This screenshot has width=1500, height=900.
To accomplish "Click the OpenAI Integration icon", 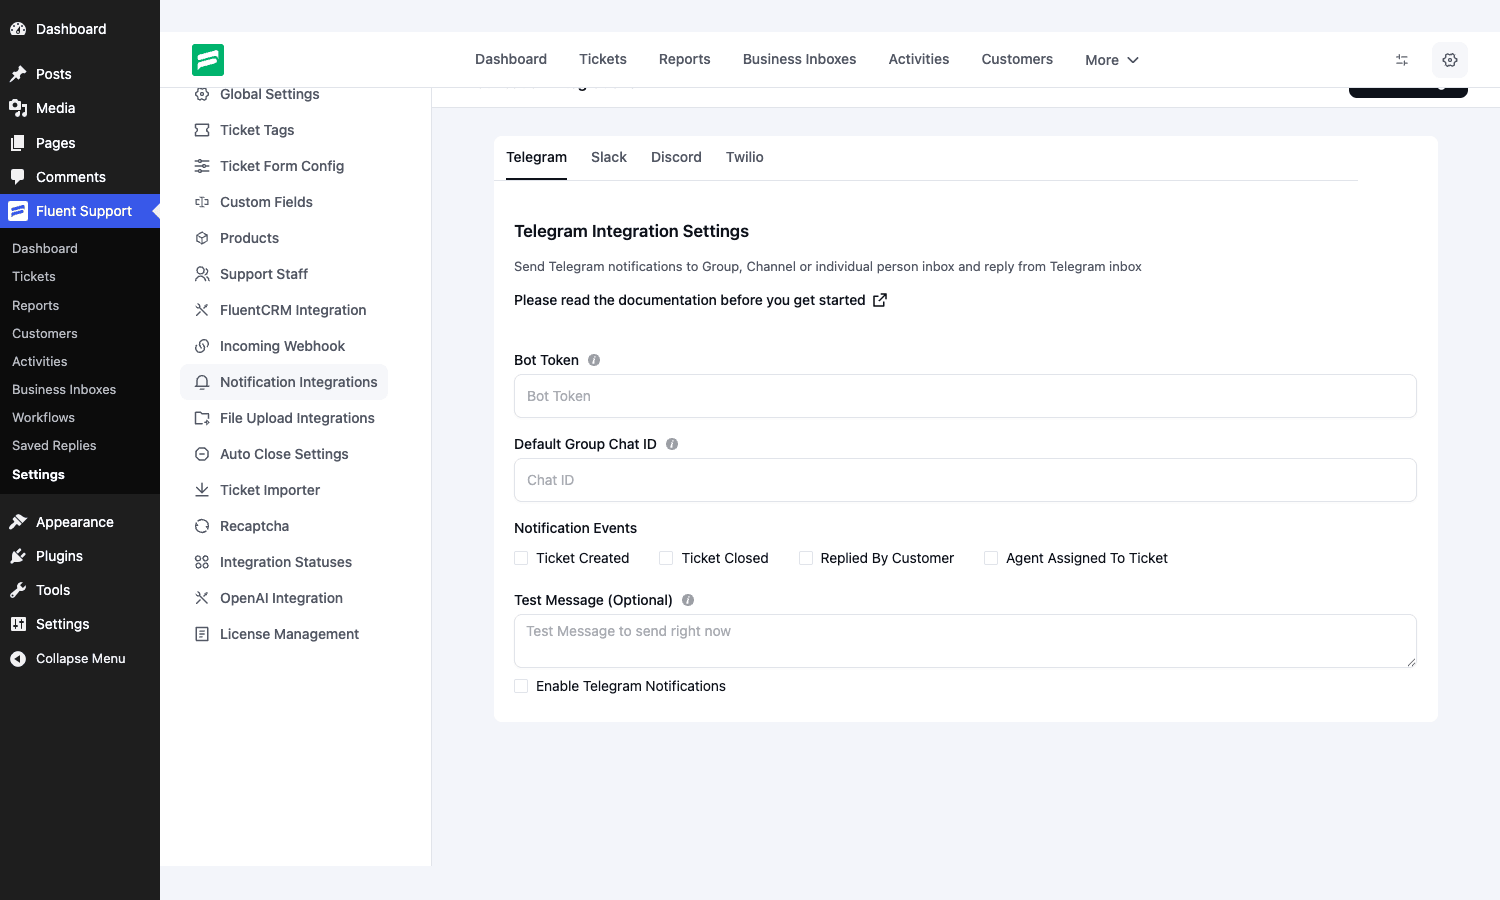I will (x=202, y=598).
